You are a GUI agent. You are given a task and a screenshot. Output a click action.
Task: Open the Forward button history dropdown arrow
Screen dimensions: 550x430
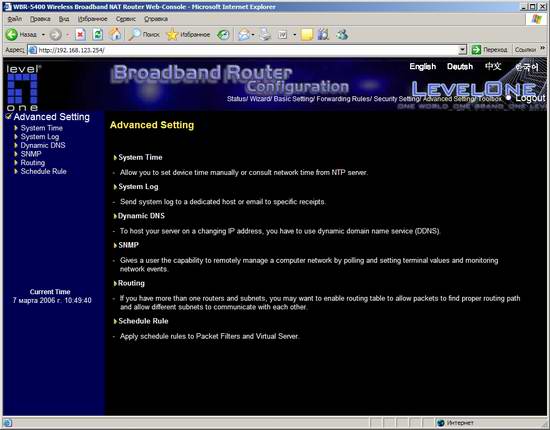point(67,34)
